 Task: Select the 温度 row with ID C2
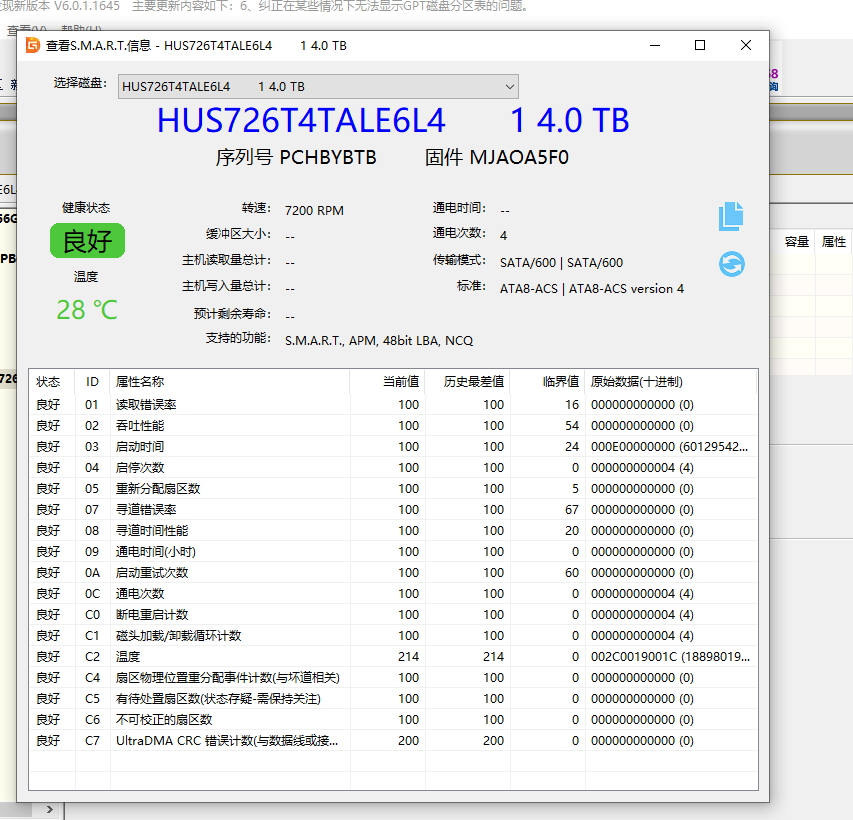pyautogui.click(x=128, y=657)
